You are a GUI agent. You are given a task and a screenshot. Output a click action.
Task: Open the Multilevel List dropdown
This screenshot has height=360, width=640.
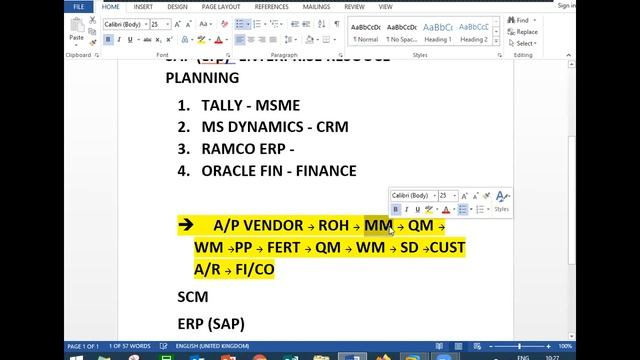tap(281, 24)
